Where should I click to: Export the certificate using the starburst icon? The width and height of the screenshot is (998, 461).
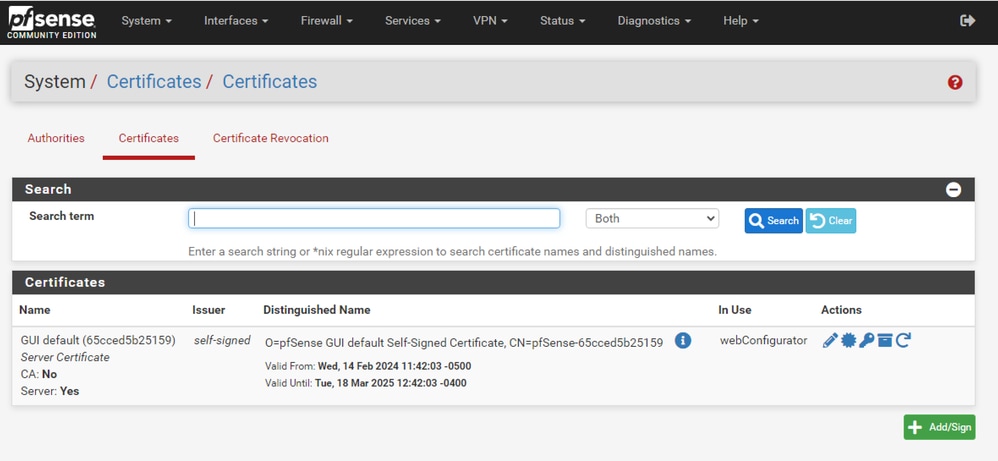[x=848, y=341]
